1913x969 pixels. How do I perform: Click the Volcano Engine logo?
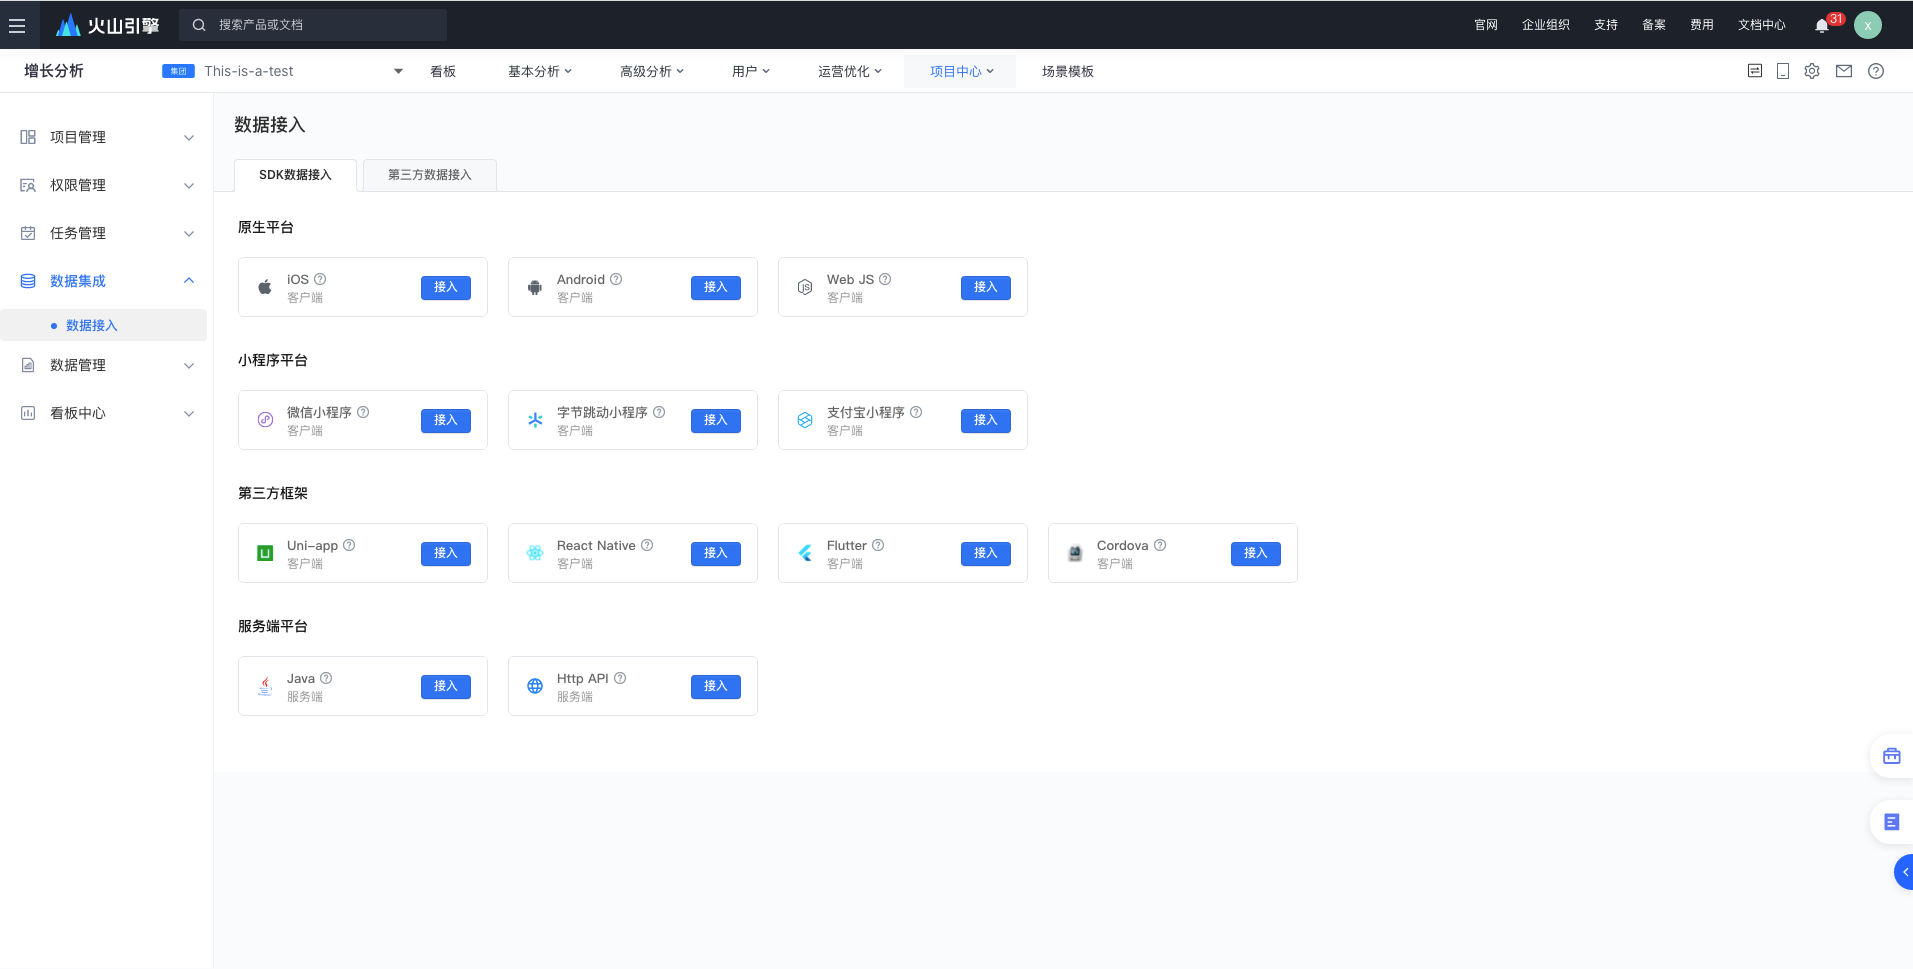pyautogui.click(x=108, y=25)
